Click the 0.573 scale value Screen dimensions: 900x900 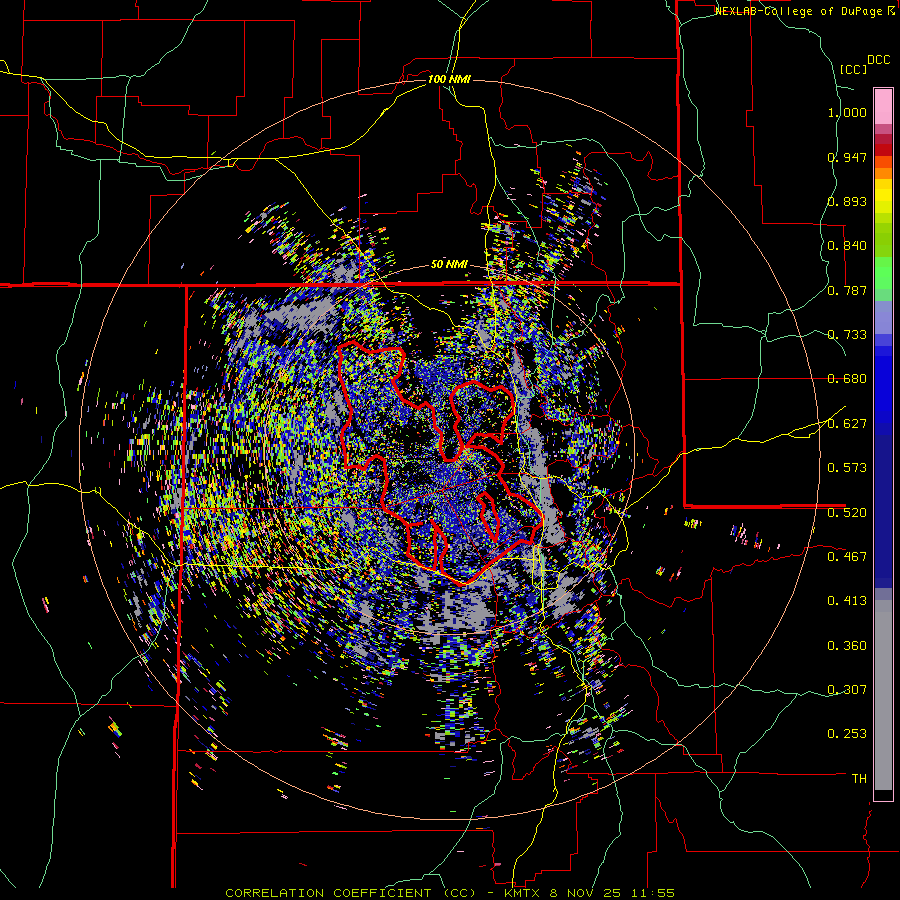(847, 468)
